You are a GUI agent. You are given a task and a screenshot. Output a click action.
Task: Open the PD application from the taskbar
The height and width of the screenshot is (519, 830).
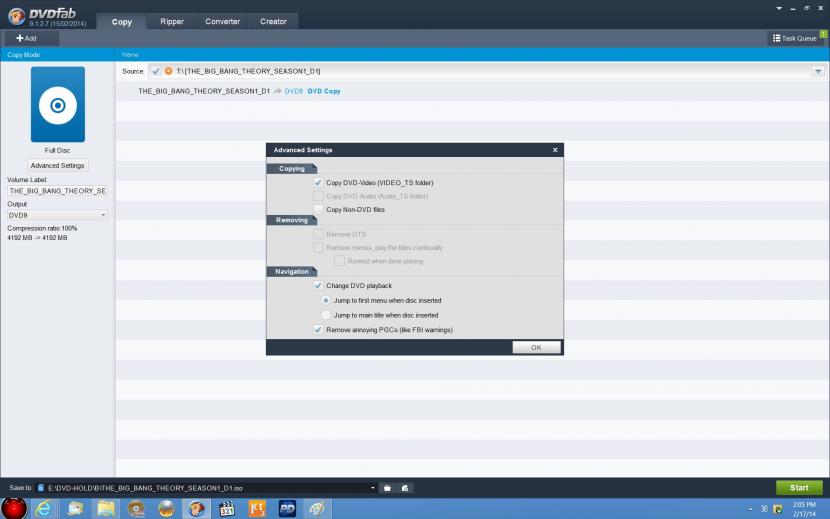pyautogui.click(x=287, y=509)
